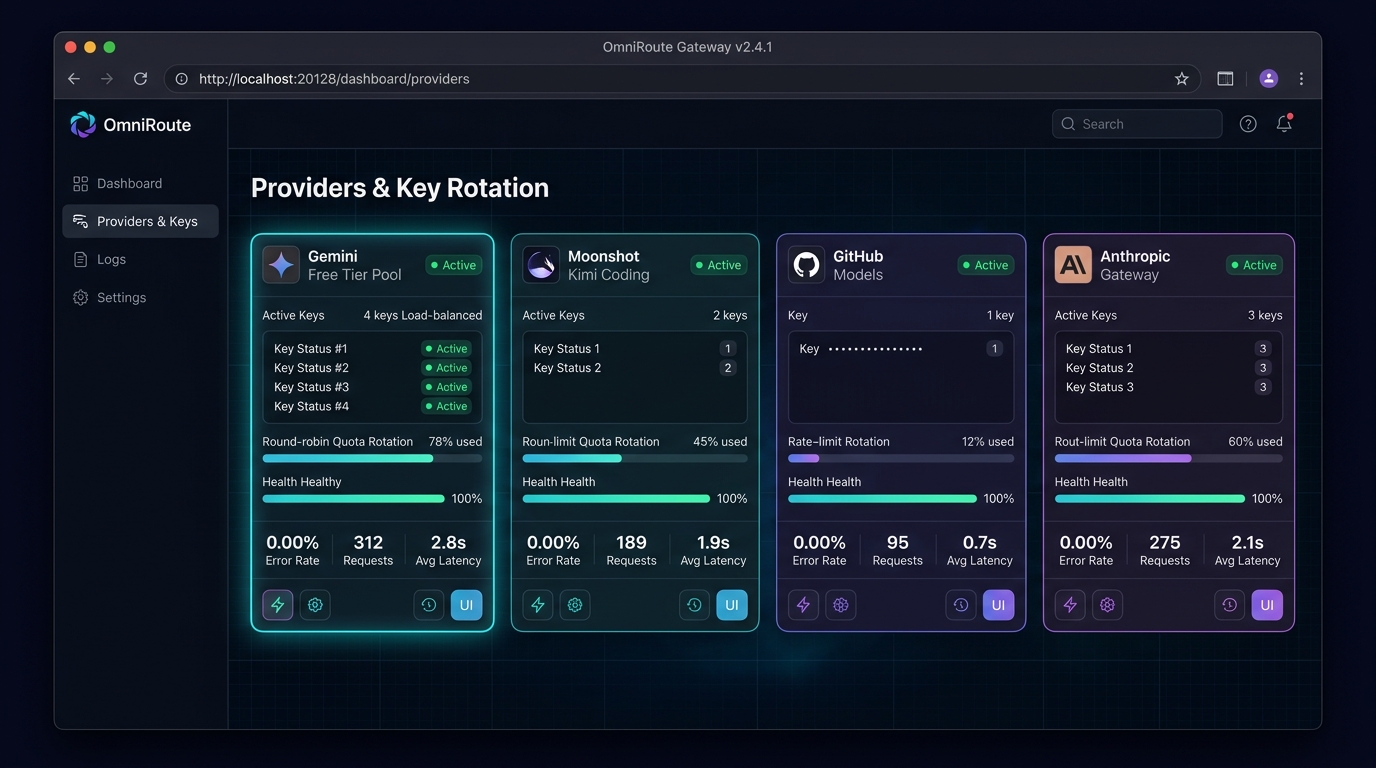The height and width of the screenshot is (768, 1376).
Task: Click the browser forward arrow
Action: [x=107, y=79]
